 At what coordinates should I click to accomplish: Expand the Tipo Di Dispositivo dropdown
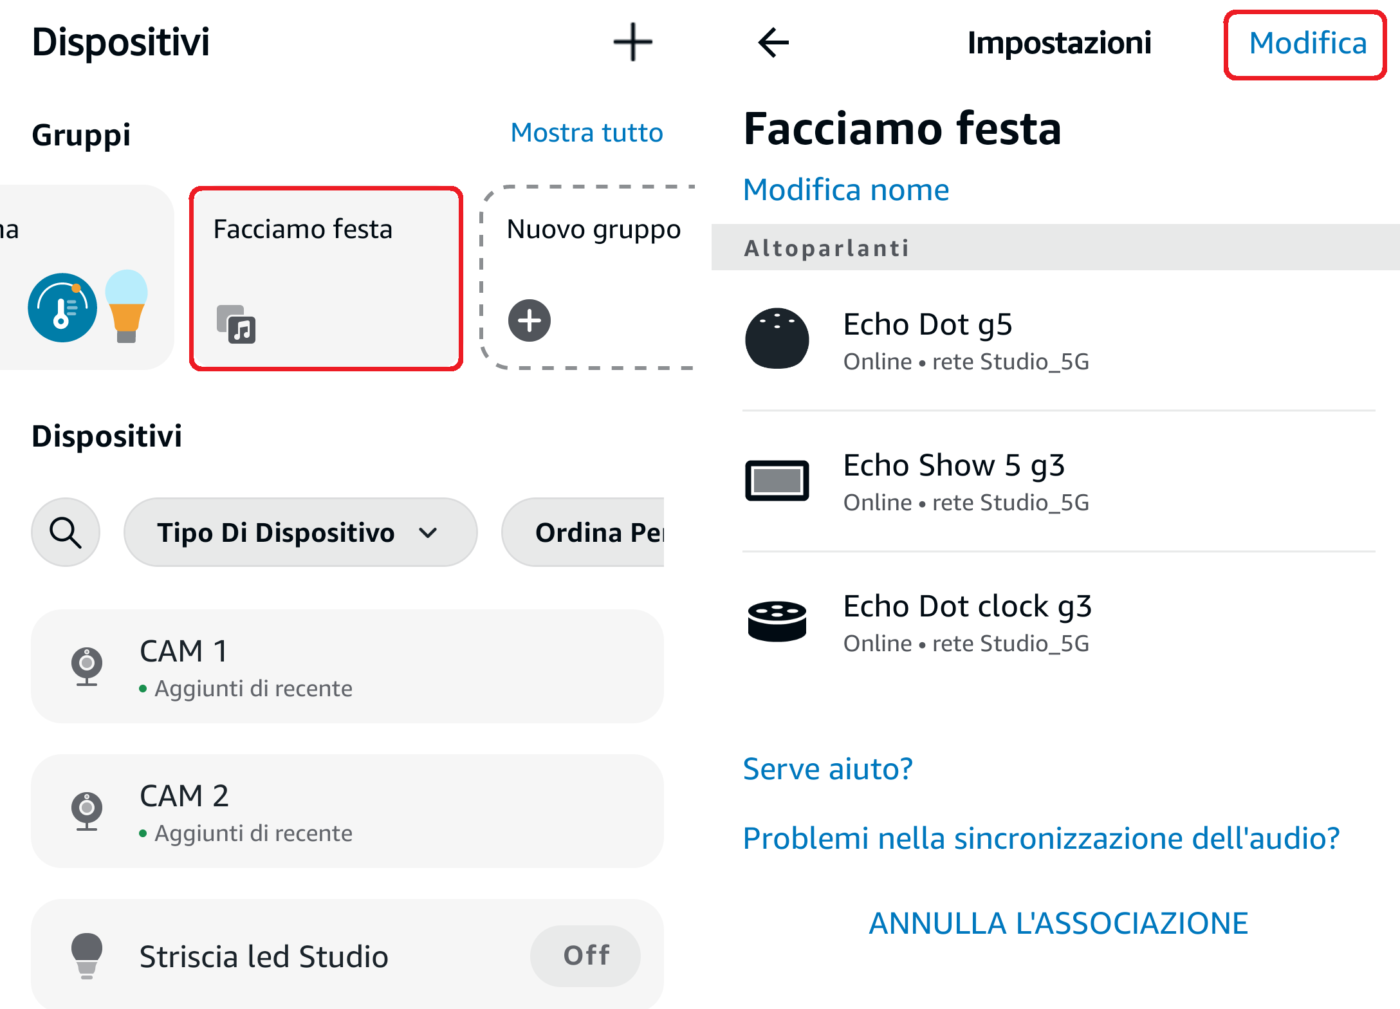point(300,532)
